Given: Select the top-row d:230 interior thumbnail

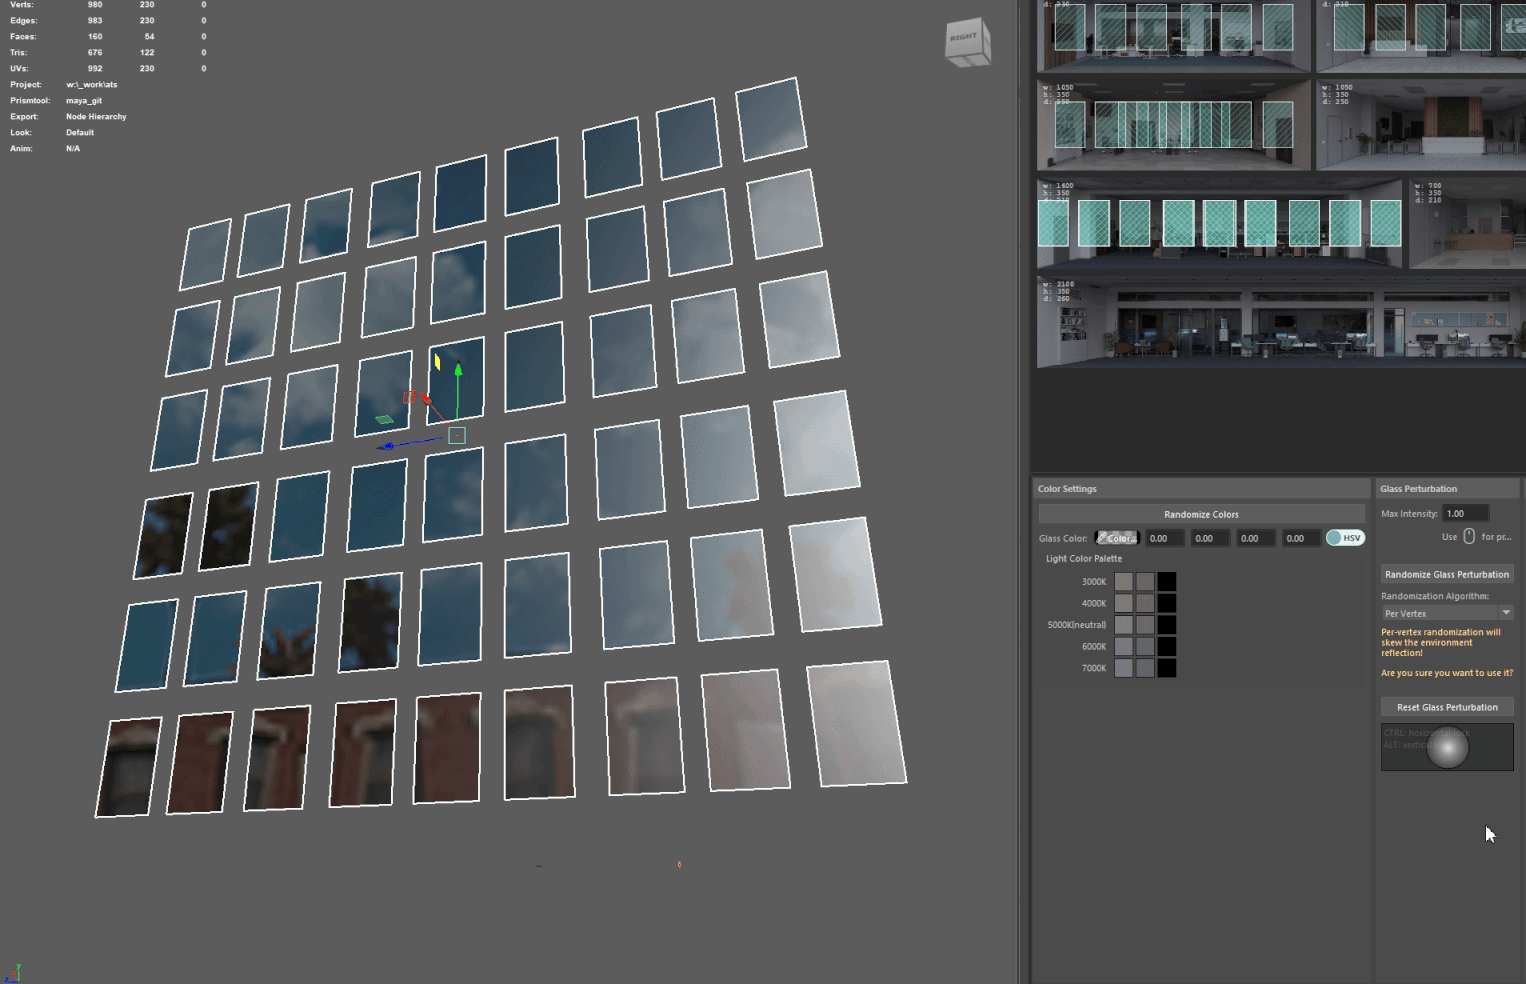Looking at the screenshot, I should point(1174,35).
